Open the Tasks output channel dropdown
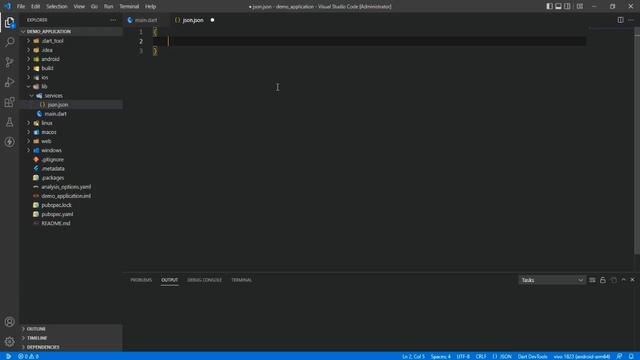Screen dimensions: 640x360 551,280
